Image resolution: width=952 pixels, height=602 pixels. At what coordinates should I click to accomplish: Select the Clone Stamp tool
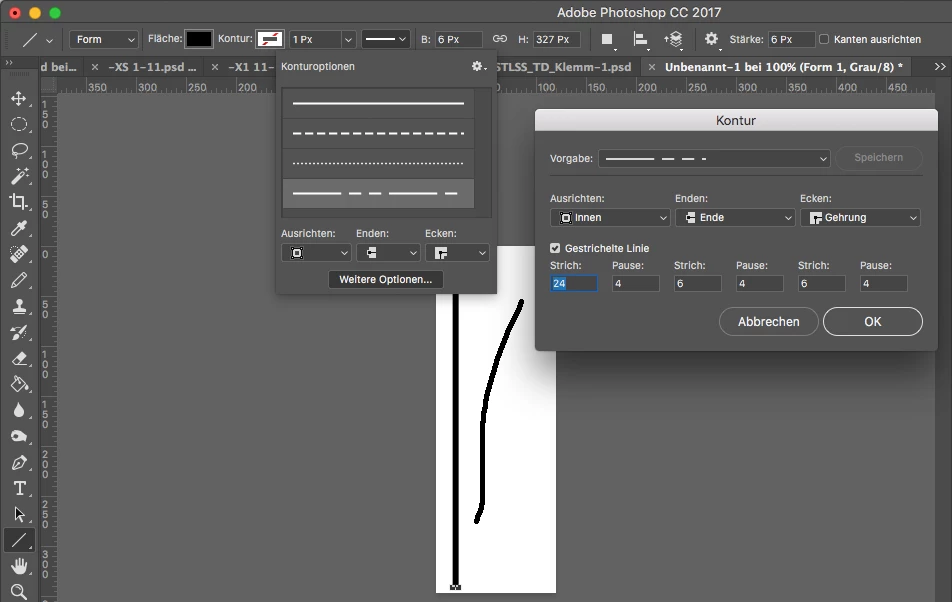pyautogui.click(x=19, y=306)
